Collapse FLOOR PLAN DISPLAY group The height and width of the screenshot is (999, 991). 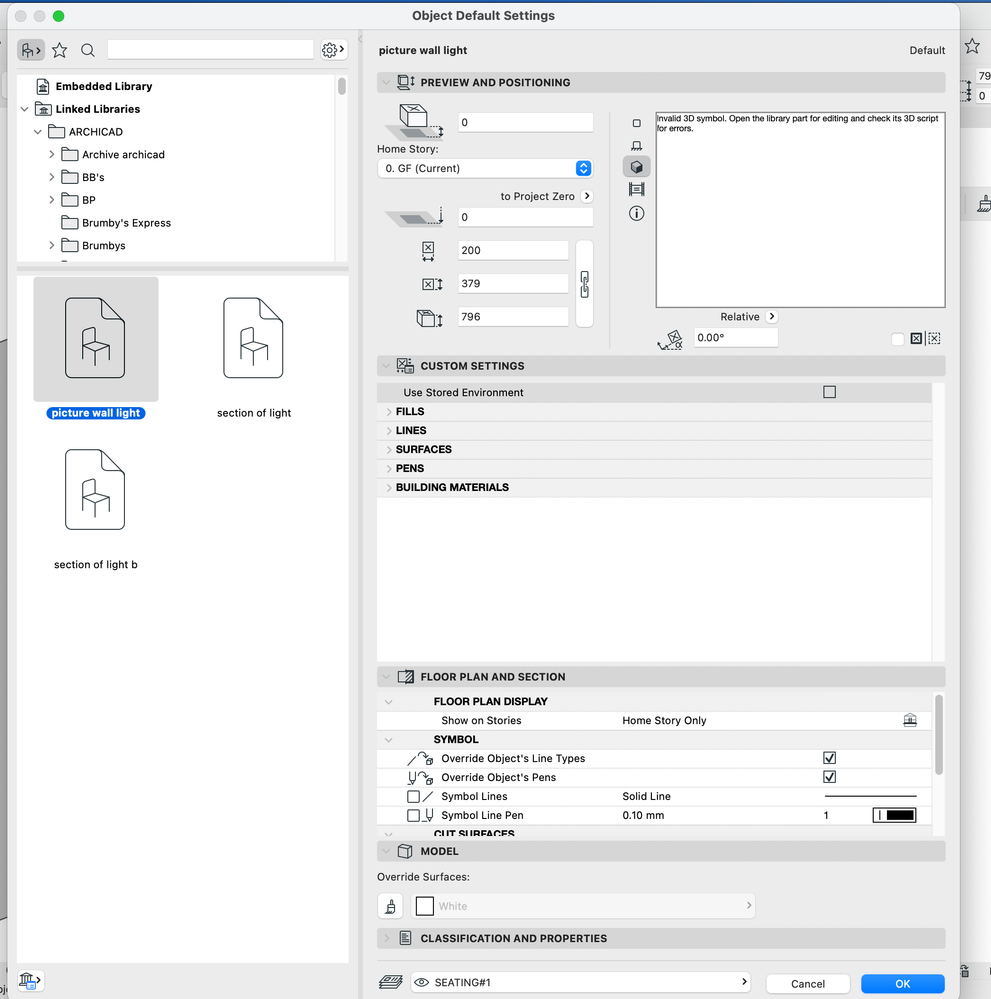pos(388,701)
